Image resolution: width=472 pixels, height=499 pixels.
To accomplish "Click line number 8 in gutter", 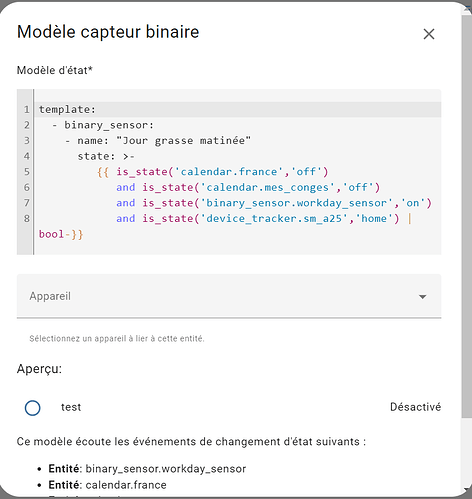I will coord(27,219).
